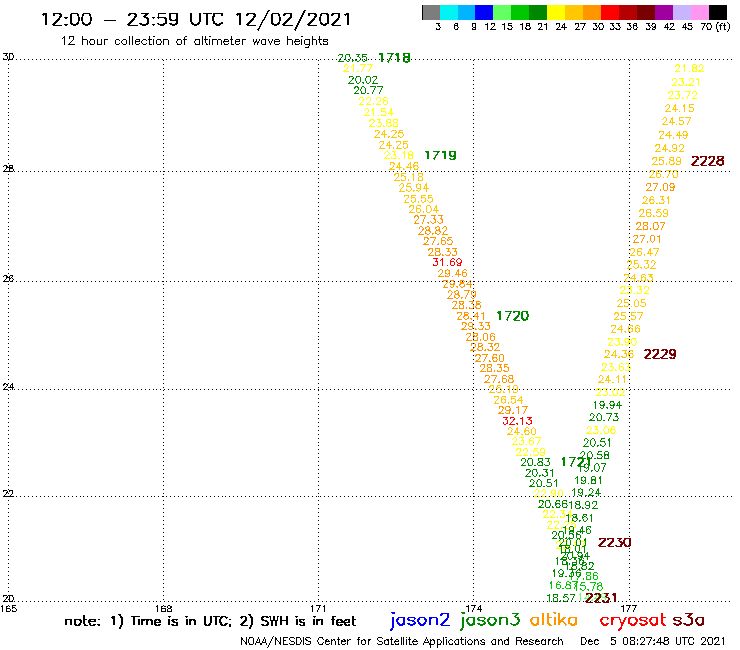
Task: Click the red wave height value 31.69
Action: [x=447, y=262]
